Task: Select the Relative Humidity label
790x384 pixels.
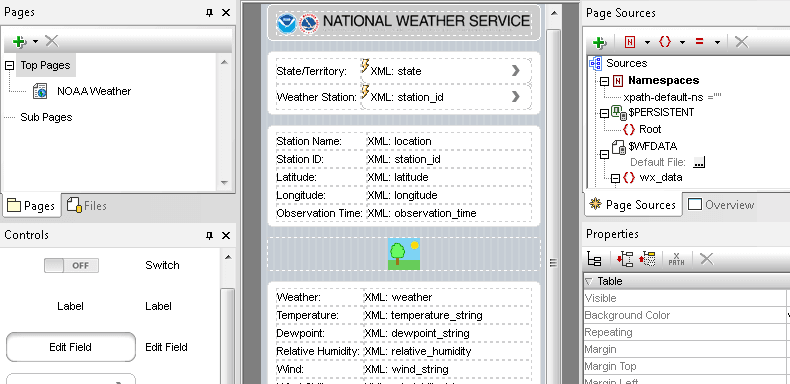Action: coord(318,351)
